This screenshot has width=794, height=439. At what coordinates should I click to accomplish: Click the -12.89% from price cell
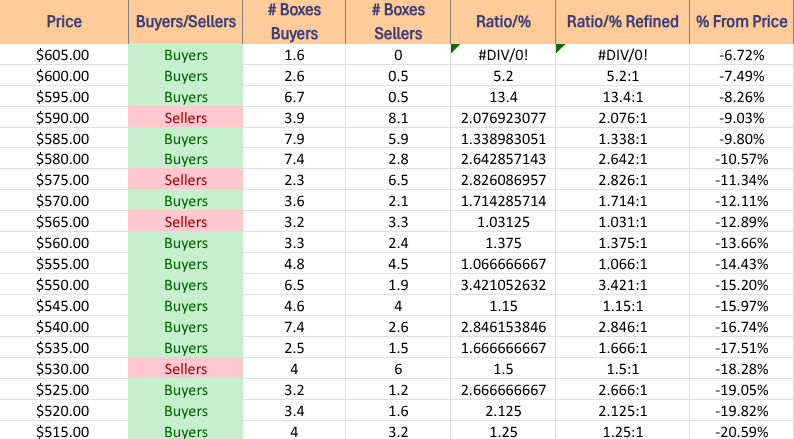tap(741, 223)
